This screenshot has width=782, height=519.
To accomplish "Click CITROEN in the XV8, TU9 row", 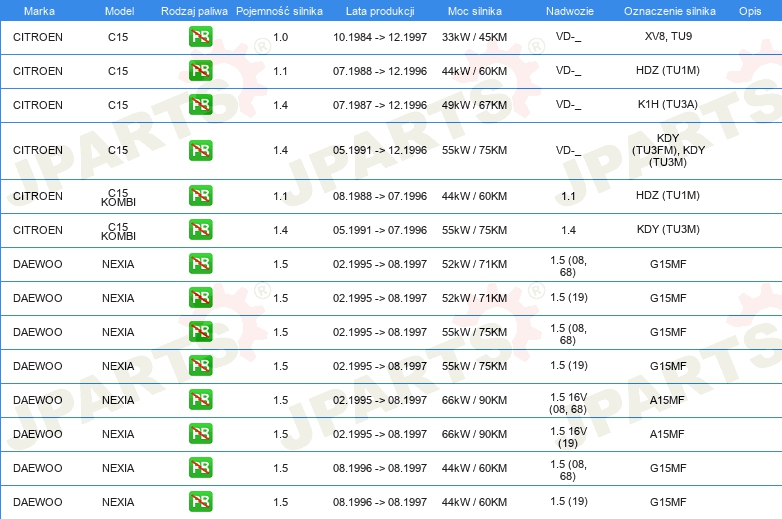I will pos(38,37).
